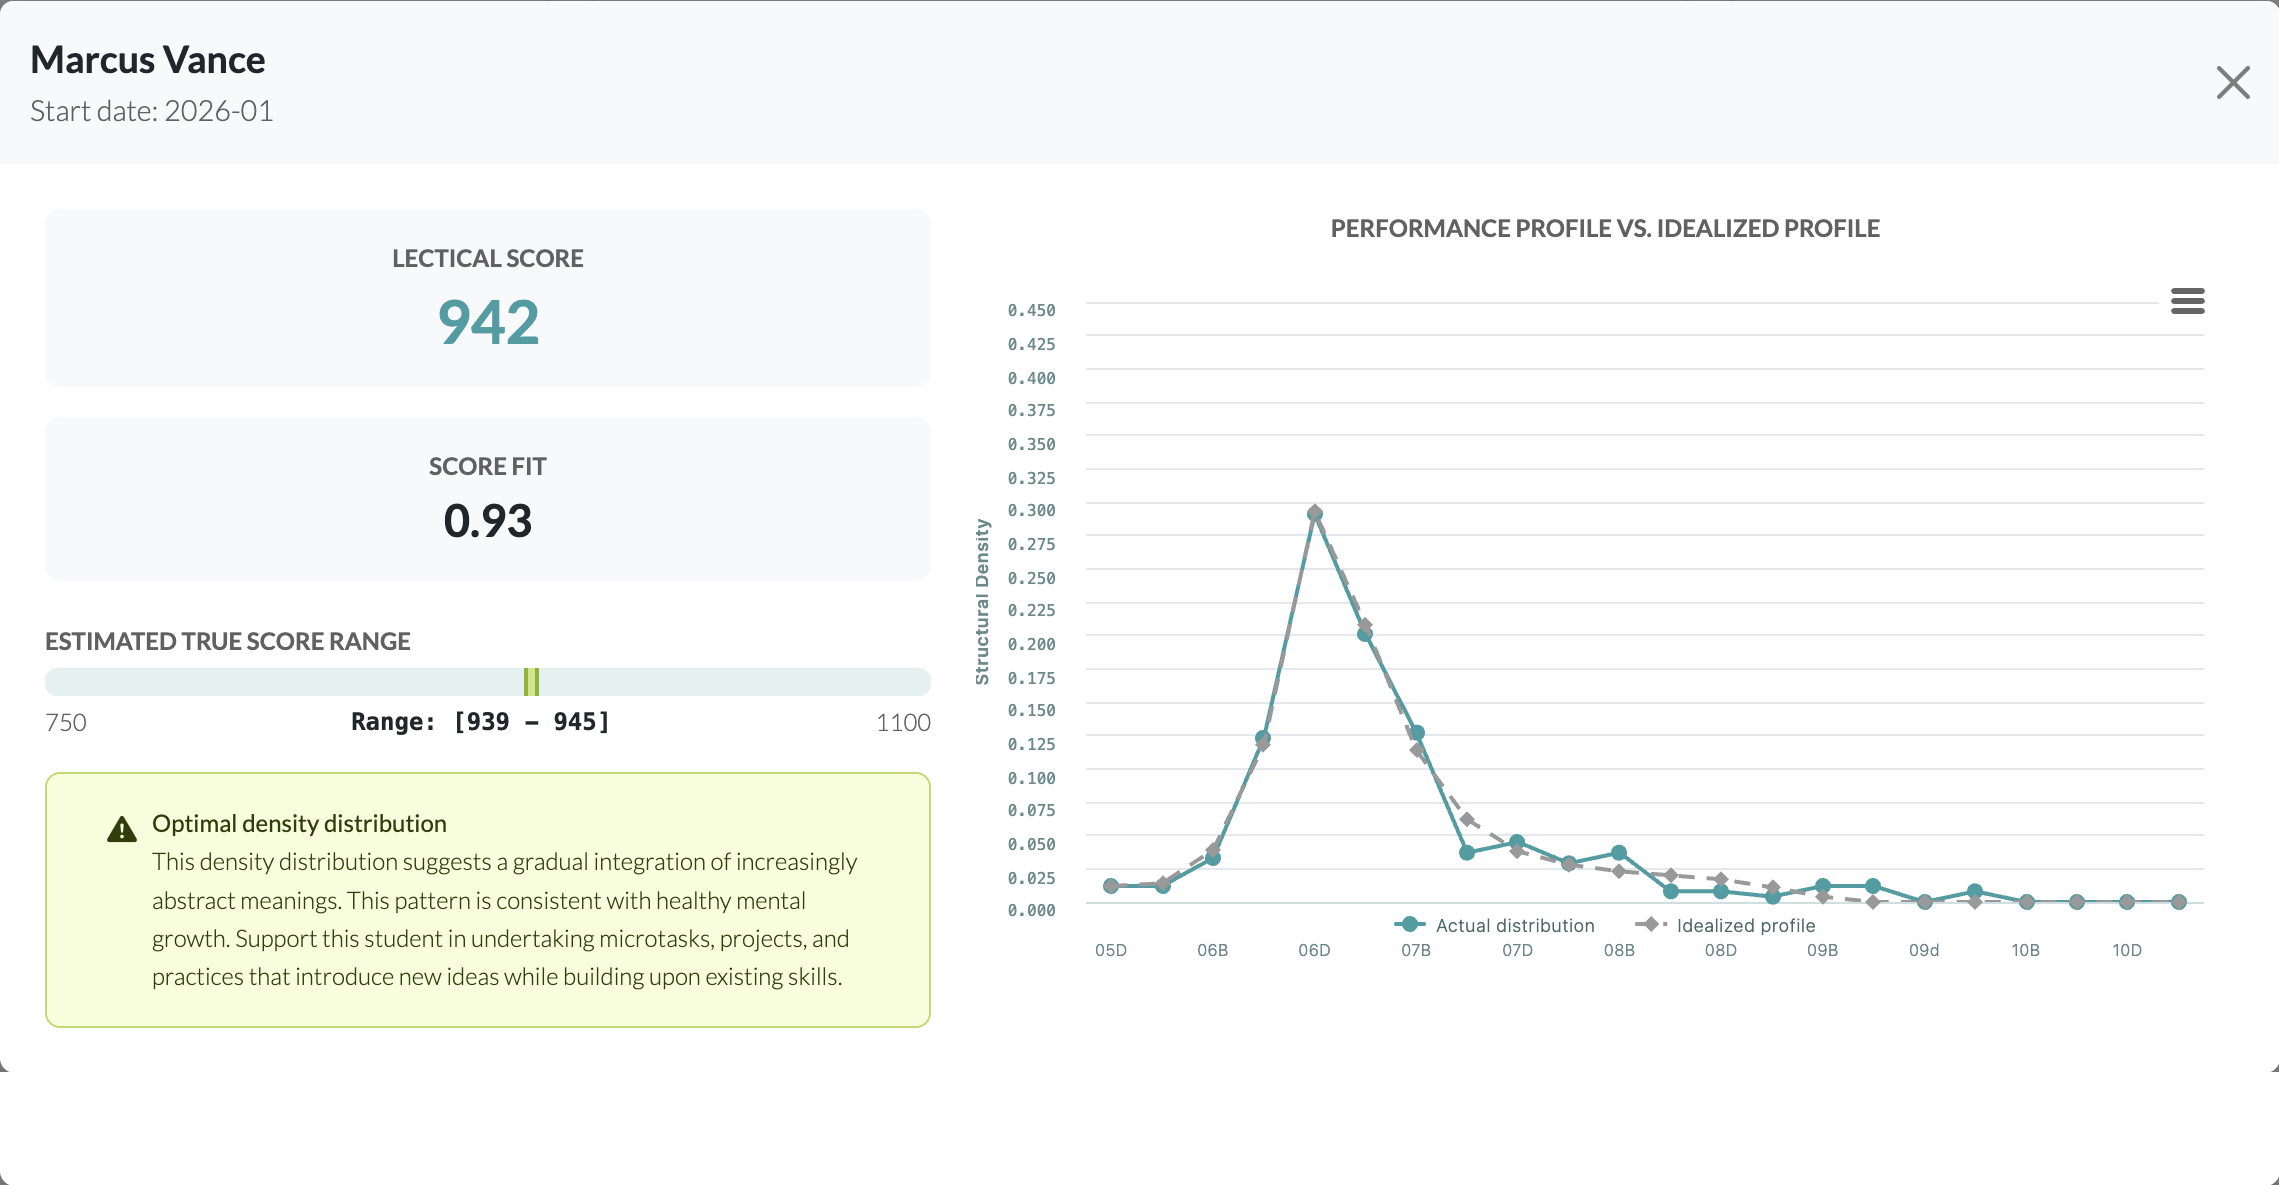Click the 10D x-axis label
The image size is (2279, 1185).
(2127, 950)
